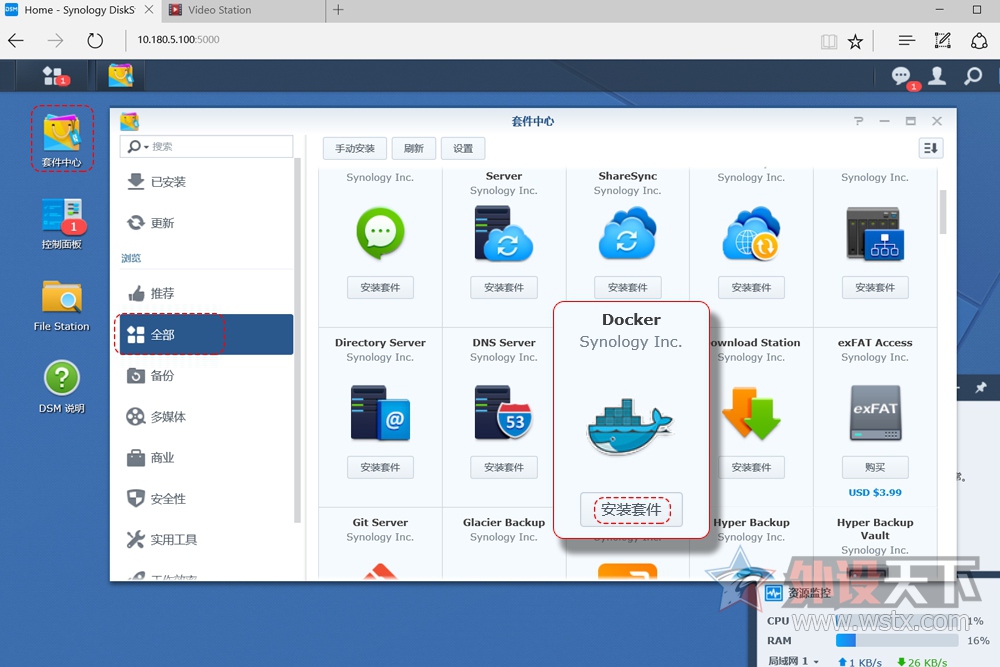Viewport: 1000px width, 667px height.
Task: Click the 设置 button
Action: 463,149
